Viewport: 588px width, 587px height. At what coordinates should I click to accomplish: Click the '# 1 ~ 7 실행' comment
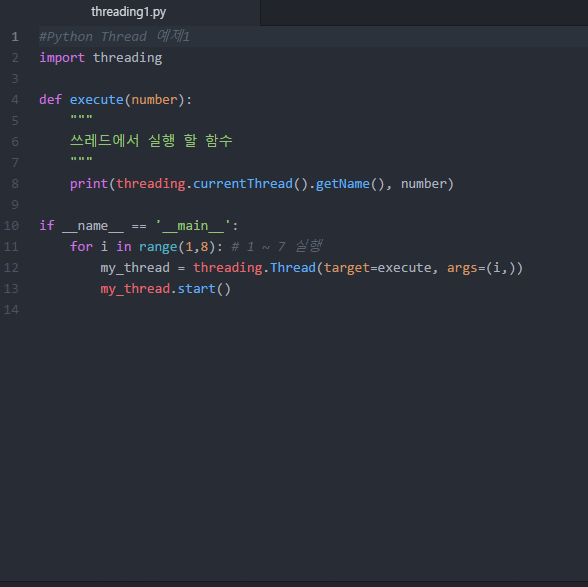click(x=277, y=247)
